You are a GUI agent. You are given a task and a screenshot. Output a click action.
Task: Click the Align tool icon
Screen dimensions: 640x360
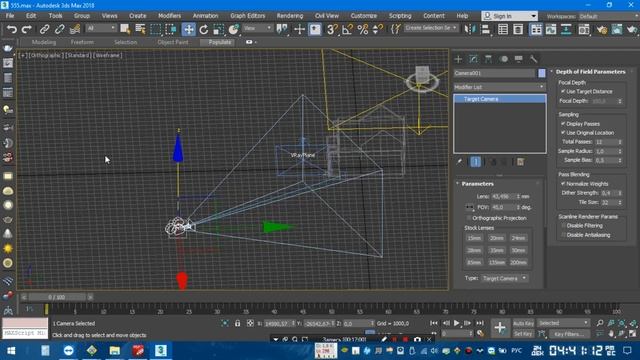click(x=485, y=29)
